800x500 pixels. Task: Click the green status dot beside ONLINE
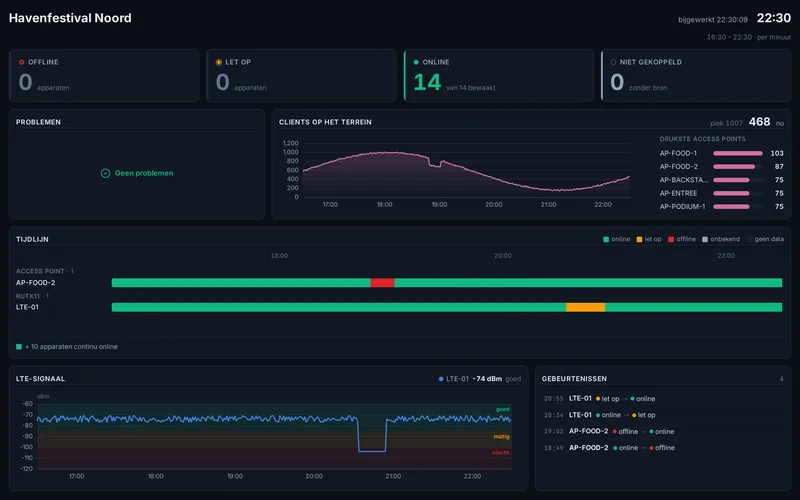tap(416, 62)
